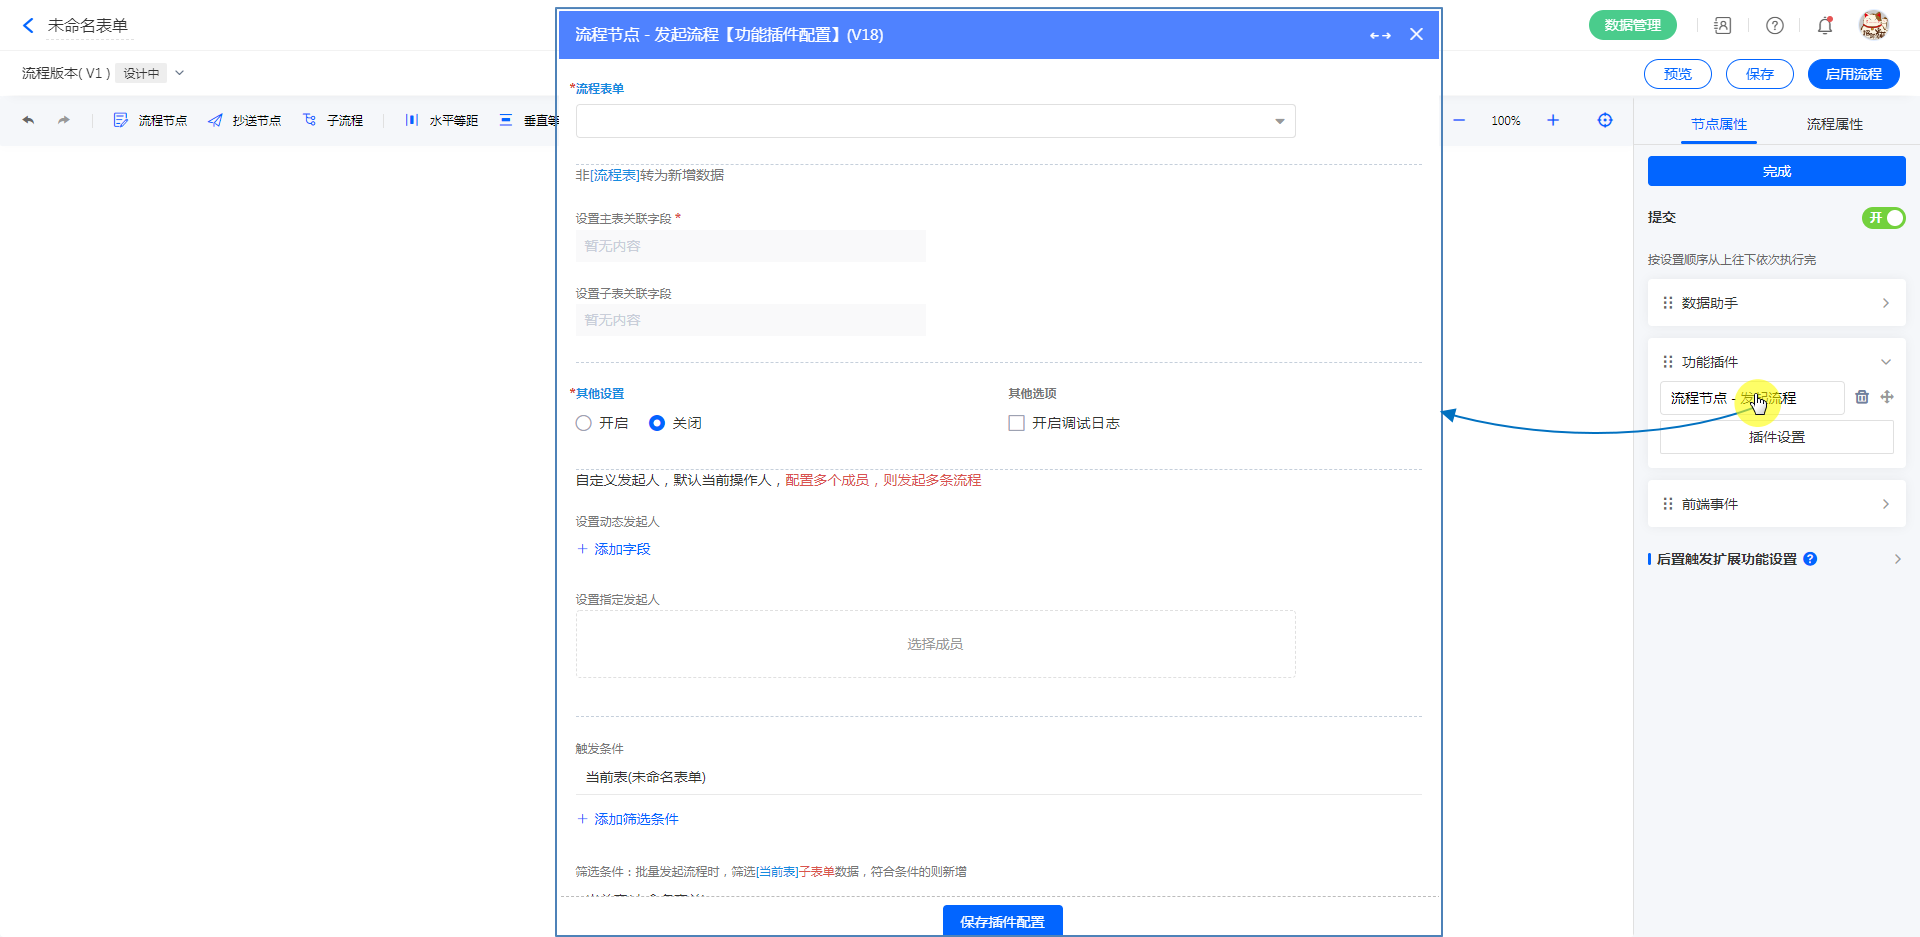Switch to the 流程属性 tab
Viewport: 1920px width, 937px height.
pos(1834,124)
